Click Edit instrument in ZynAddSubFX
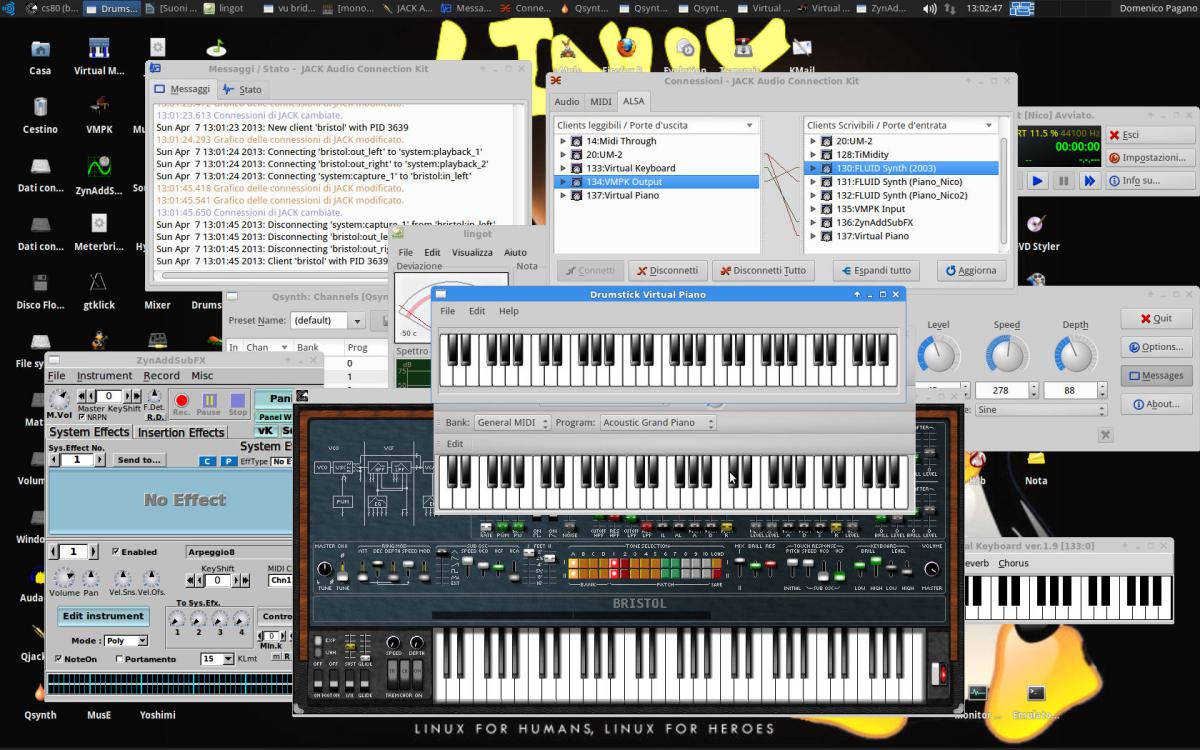This screenshot has height=750, width=1200. click(x=102, y=615)
